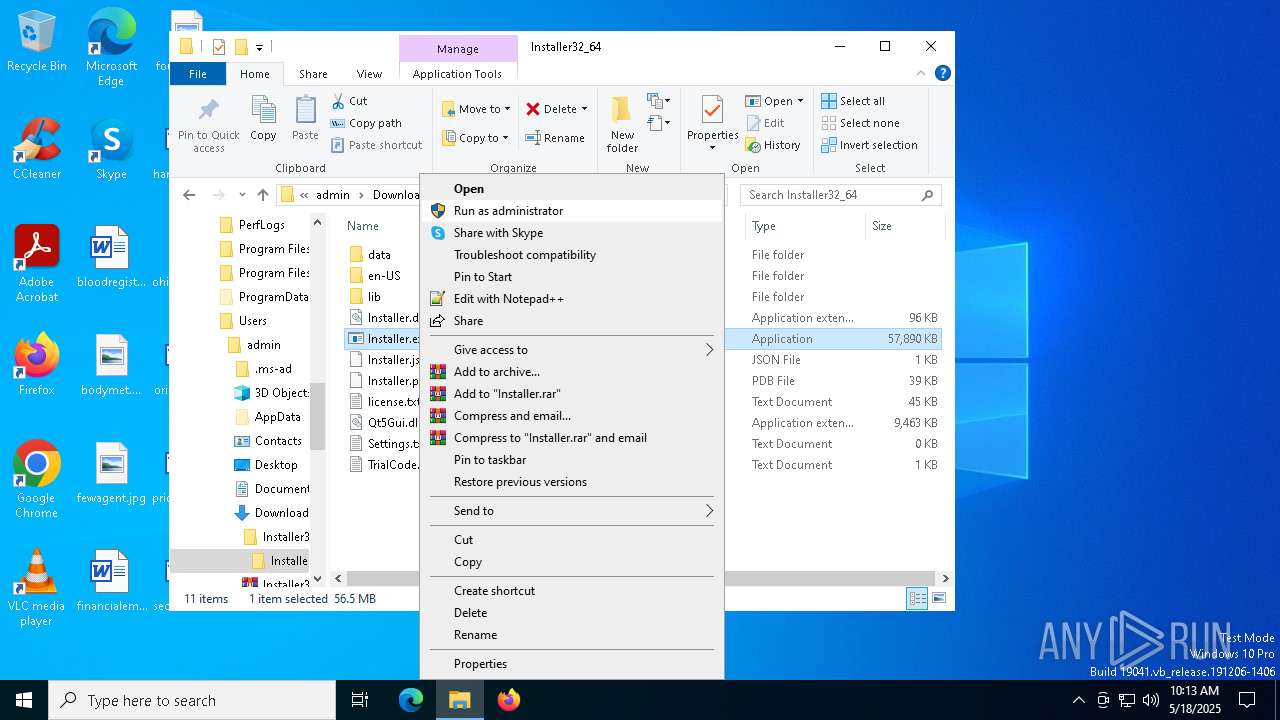Open CCleaner desktop icon
Image resolution: width=1280 pixels, height=720 pixels.
tap(37, 150)
